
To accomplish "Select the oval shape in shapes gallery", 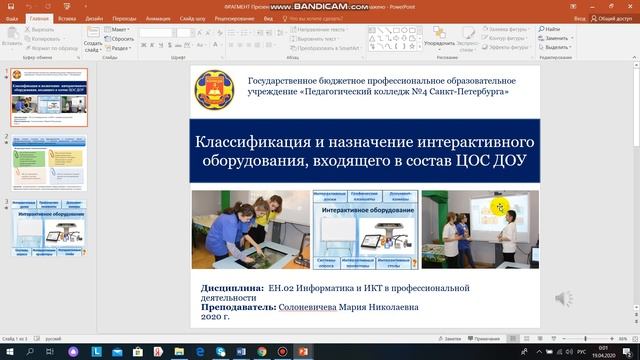I will coord(404,30).
